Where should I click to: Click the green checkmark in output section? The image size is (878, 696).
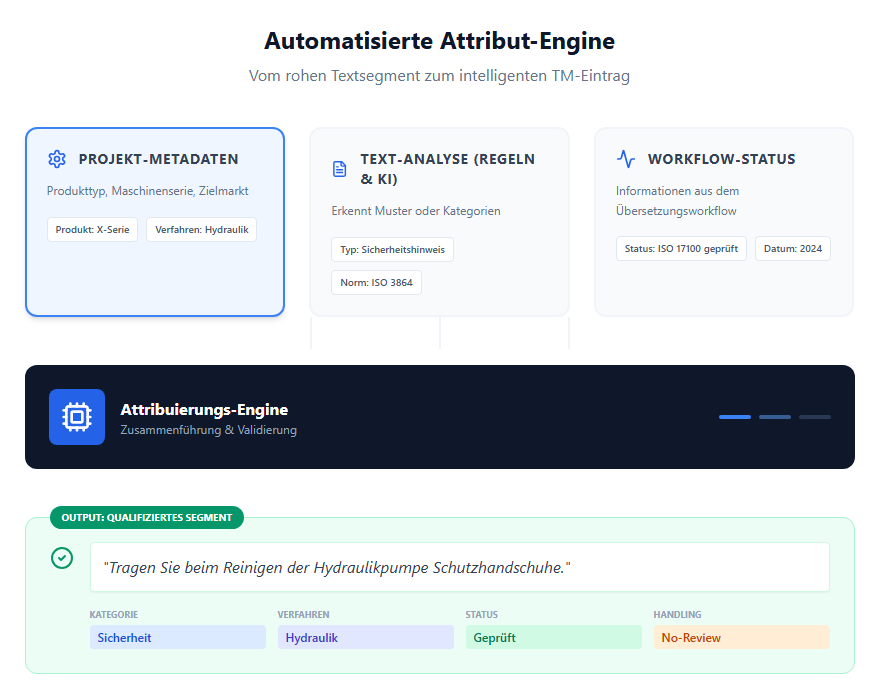[62, 559]
